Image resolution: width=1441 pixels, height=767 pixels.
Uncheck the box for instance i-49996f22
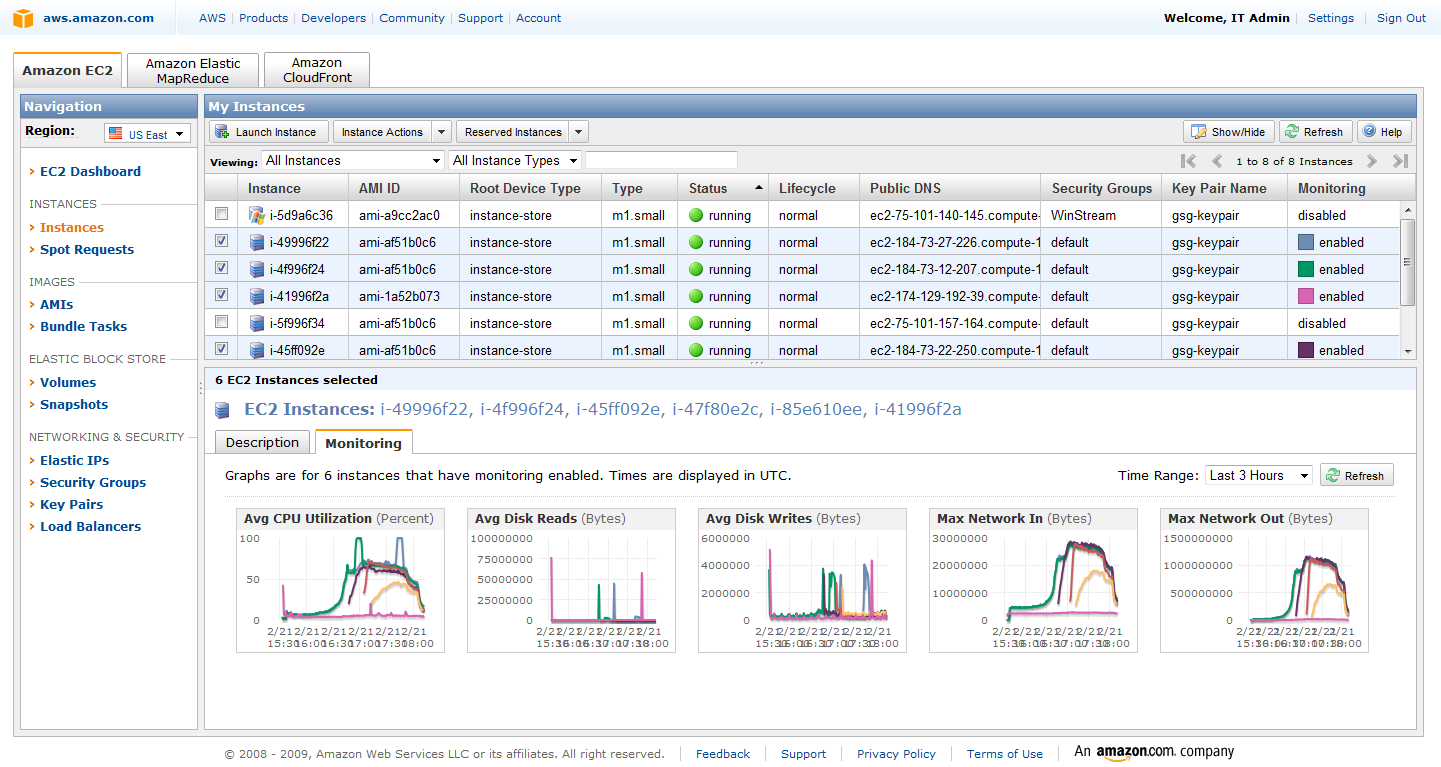click(x=222, y=241)
